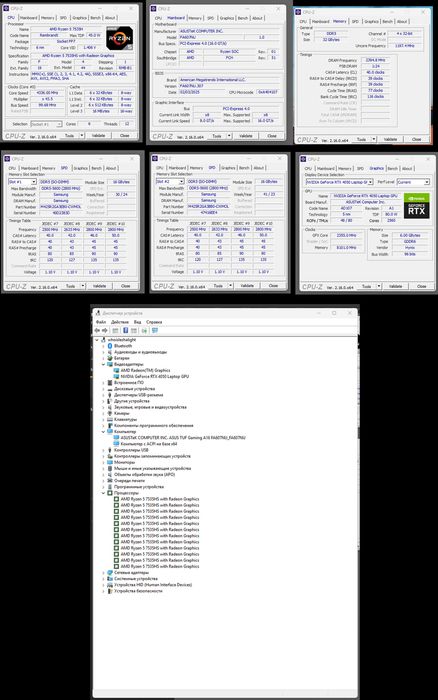Expand the Аудиовходы и аудиовыходы node
This screenshot has width=438, height=700.
pyautogui.click(x=104, y=352)
